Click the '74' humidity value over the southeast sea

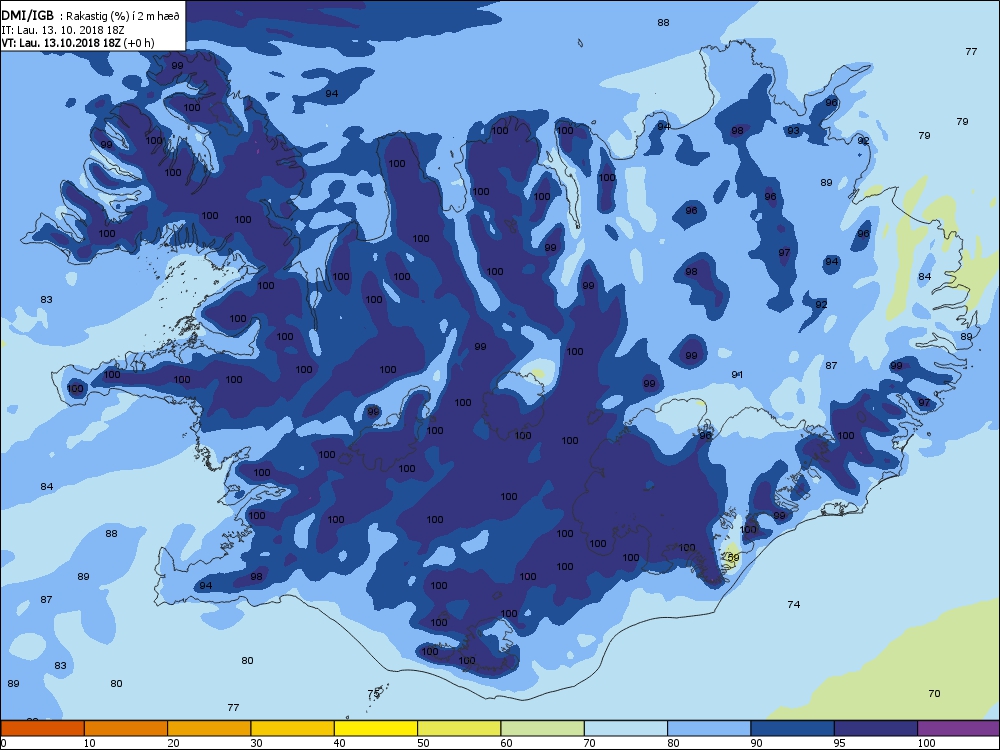tap(793, 605)
